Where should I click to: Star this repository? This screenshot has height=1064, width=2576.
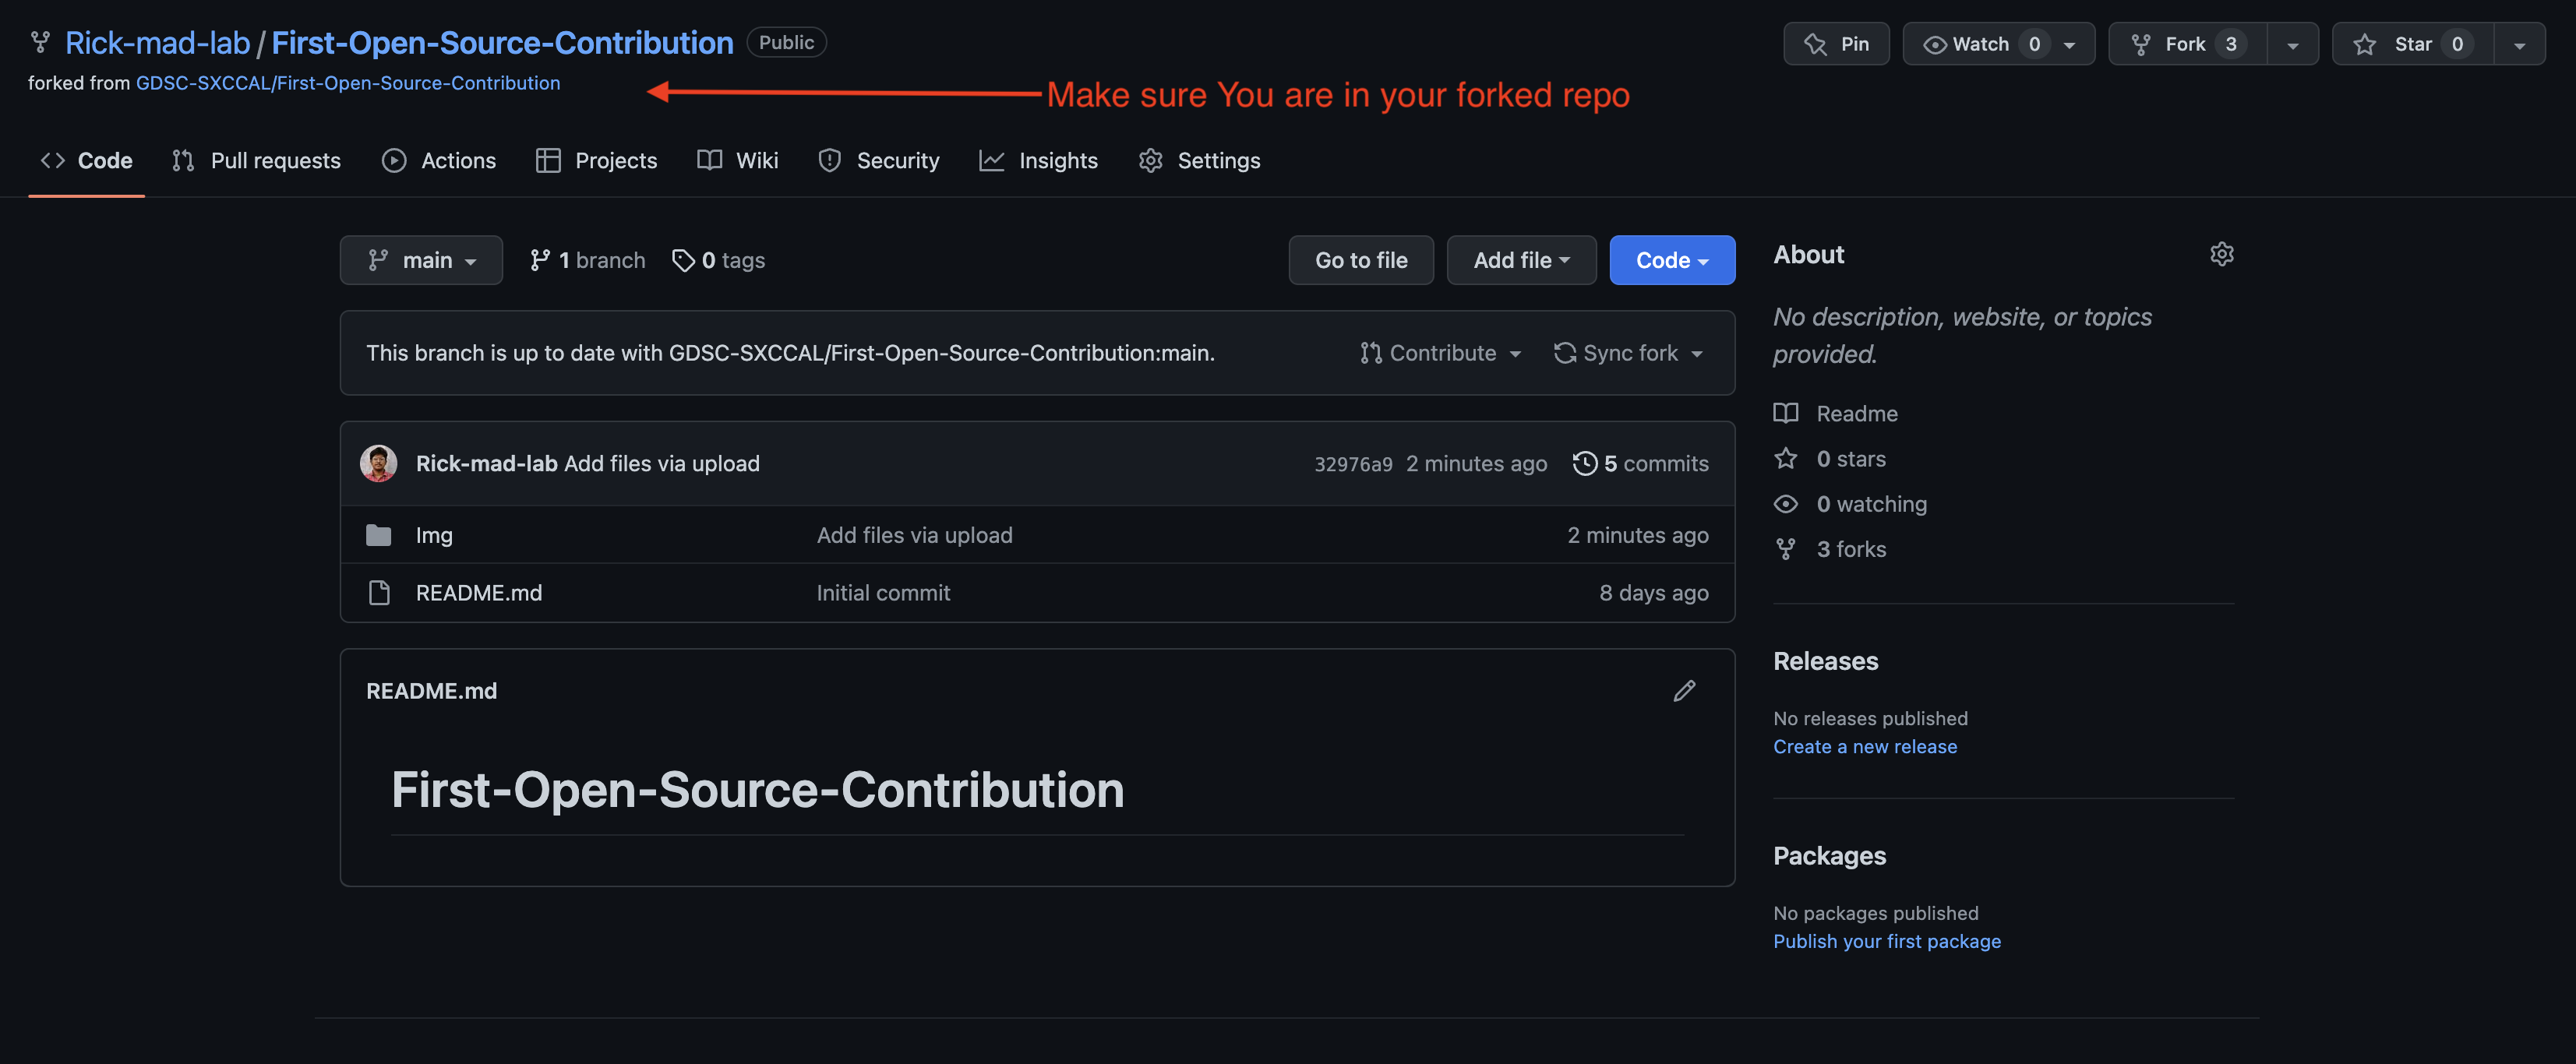coord(2411,44)
